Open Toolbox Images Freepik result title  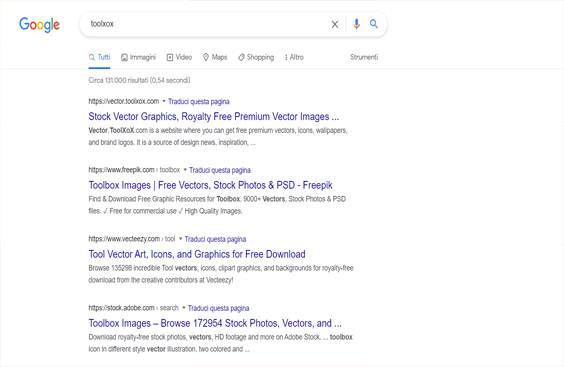pos(210,185)
